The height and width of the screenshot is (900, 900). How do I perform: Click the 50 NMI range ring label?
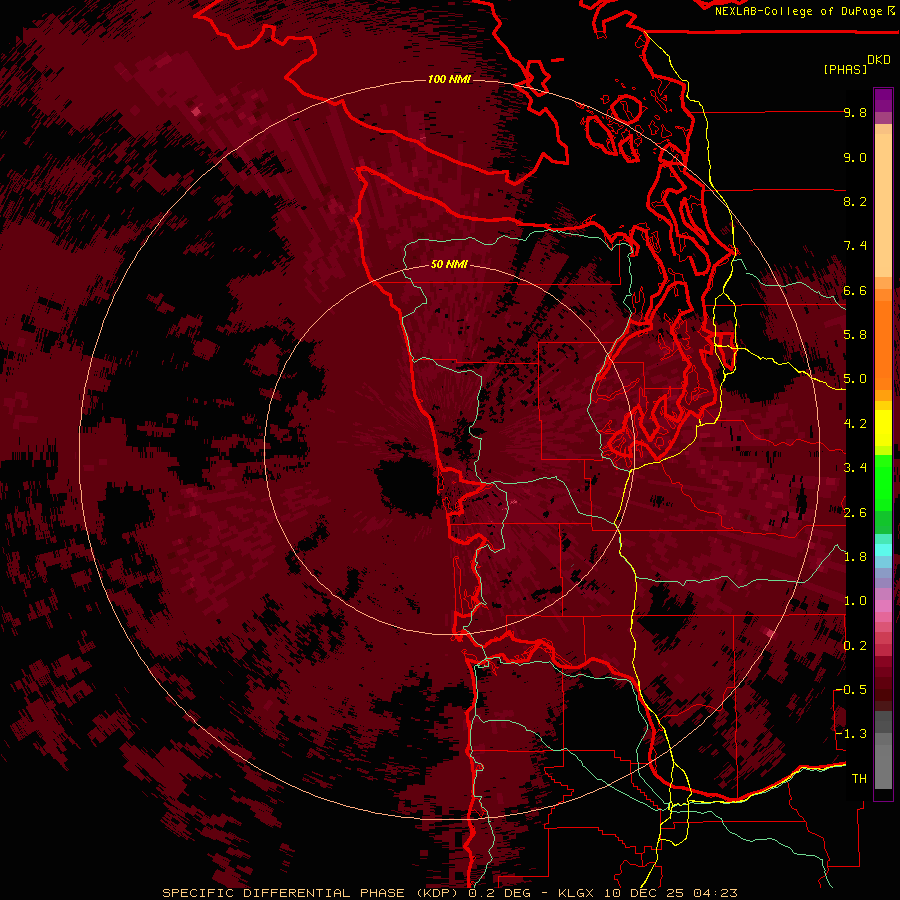click(x=449, y=264)
